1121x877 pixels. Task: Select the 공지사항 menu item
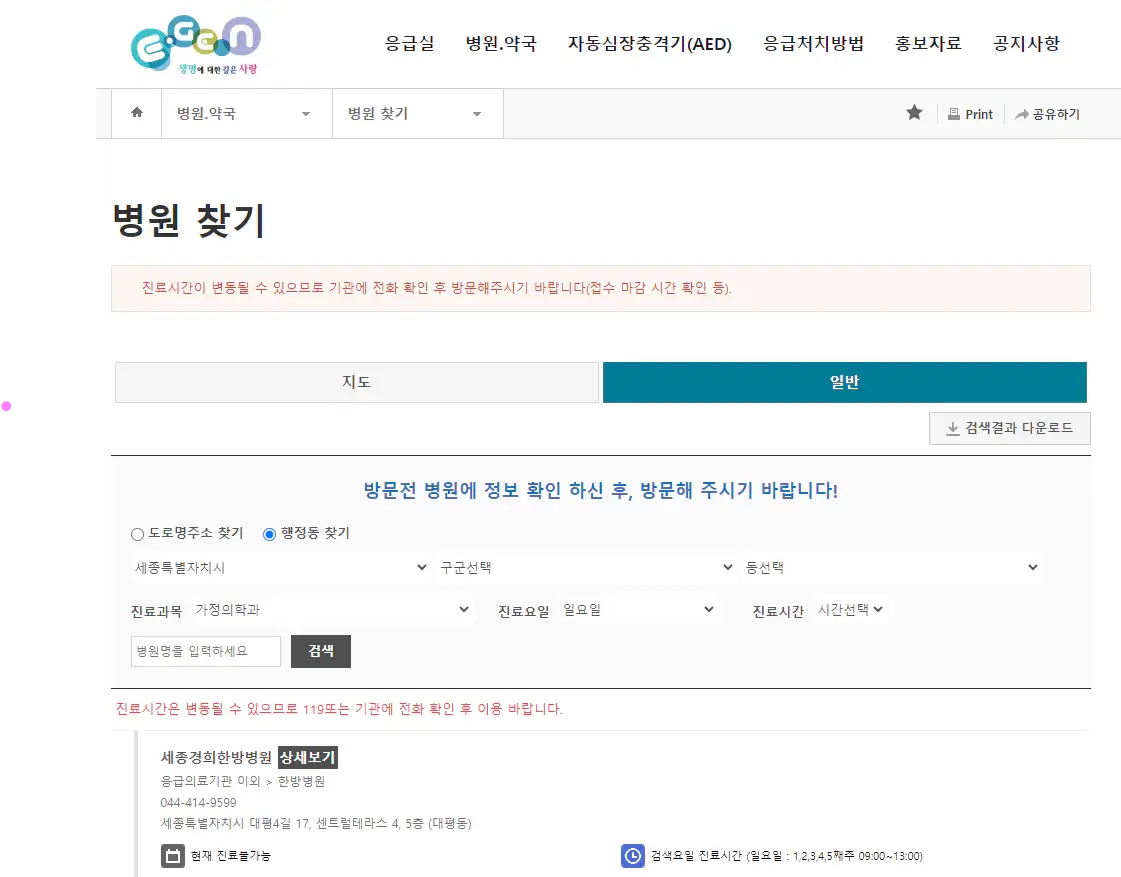click(x=1028, y=44)
